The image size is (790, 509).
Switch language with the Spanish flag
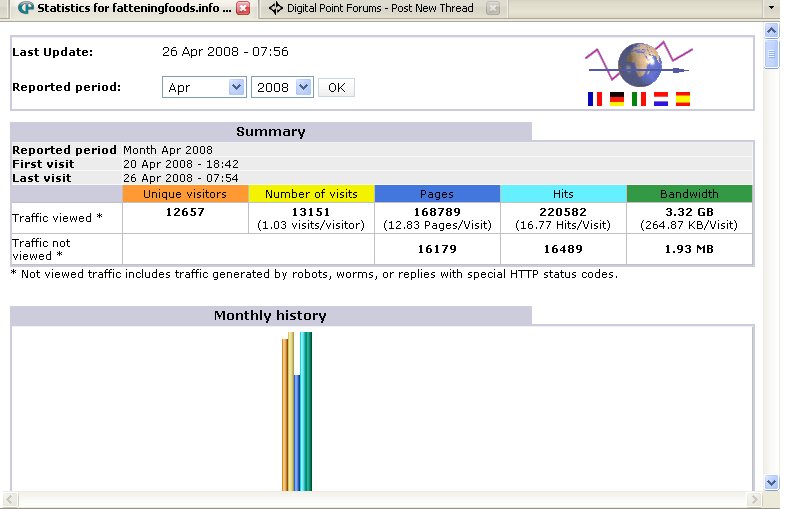(683, 99)
